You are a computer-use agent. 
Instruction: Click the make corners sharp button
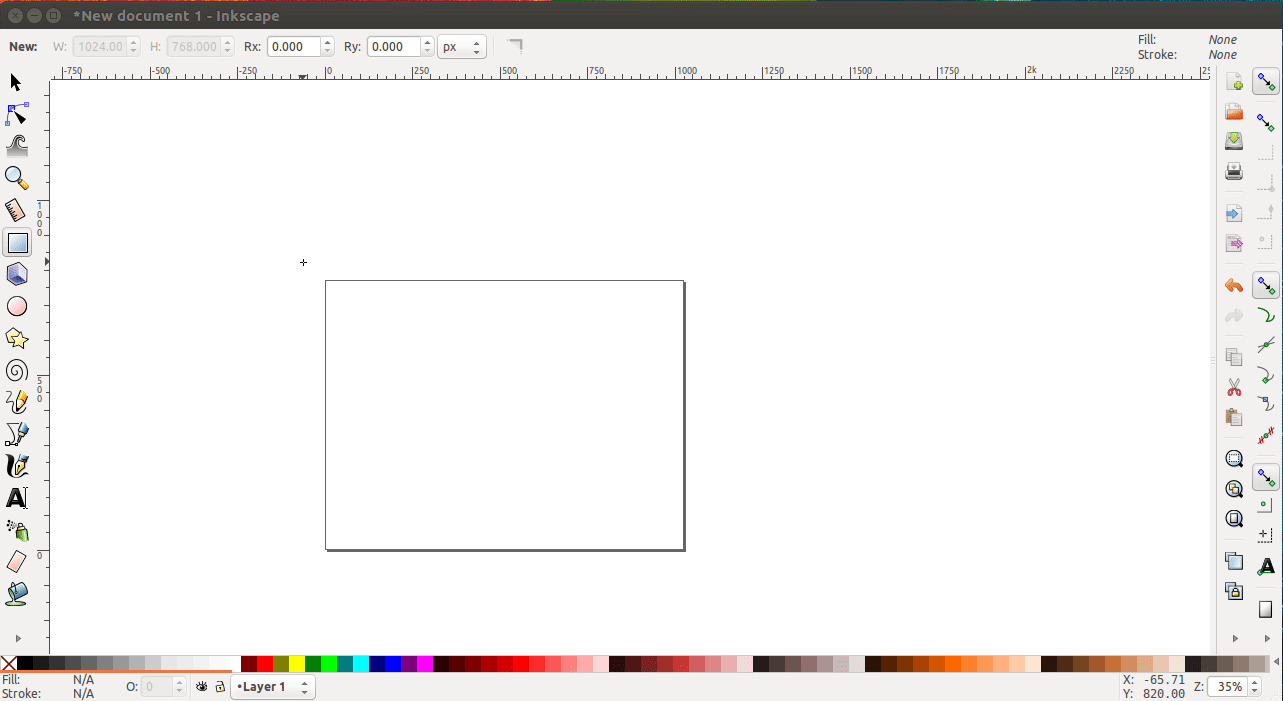pos(514,46)
